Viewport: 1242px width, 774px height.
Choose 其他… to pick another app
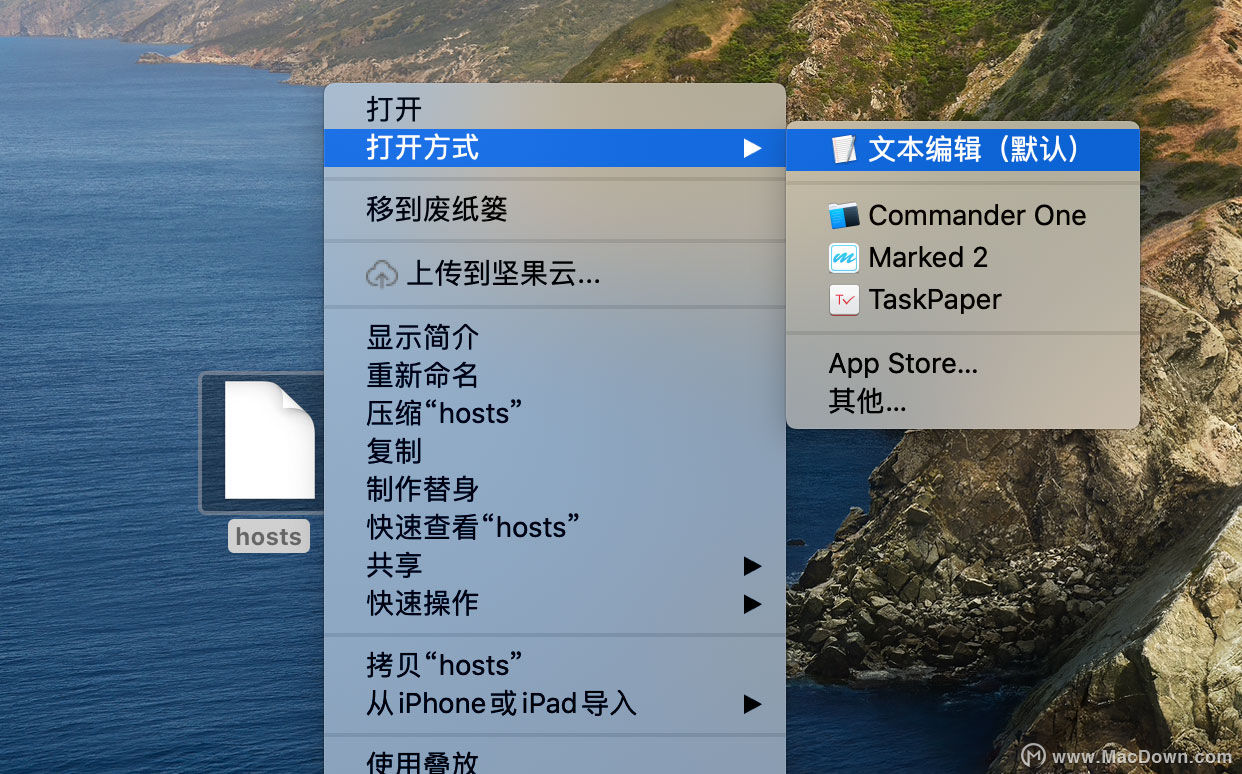(x=866, y=401)
